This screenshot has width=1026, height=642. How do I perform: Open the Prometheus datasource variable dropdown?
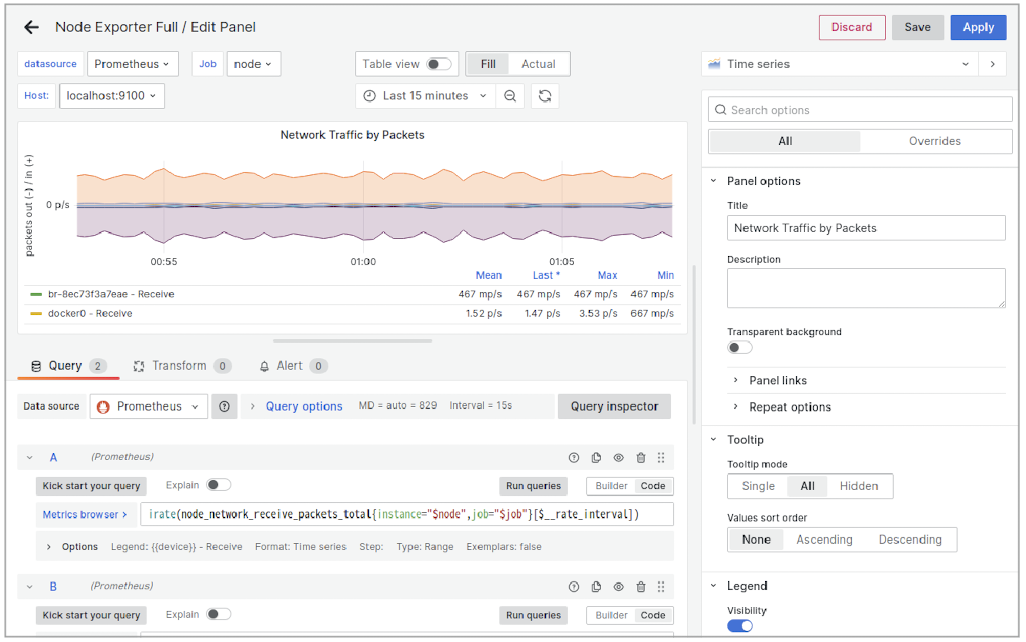point(133,64)
